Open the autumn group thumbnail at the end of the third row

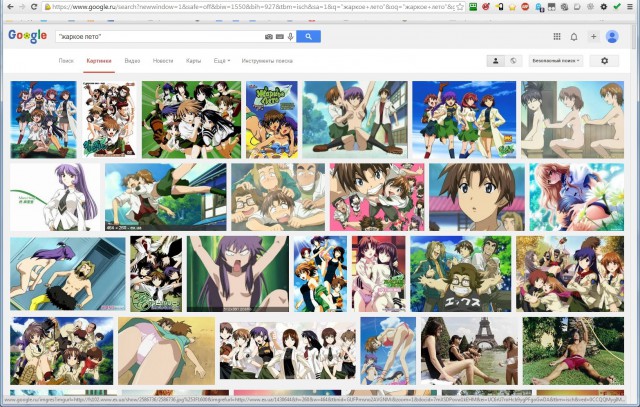click(570, 274)
